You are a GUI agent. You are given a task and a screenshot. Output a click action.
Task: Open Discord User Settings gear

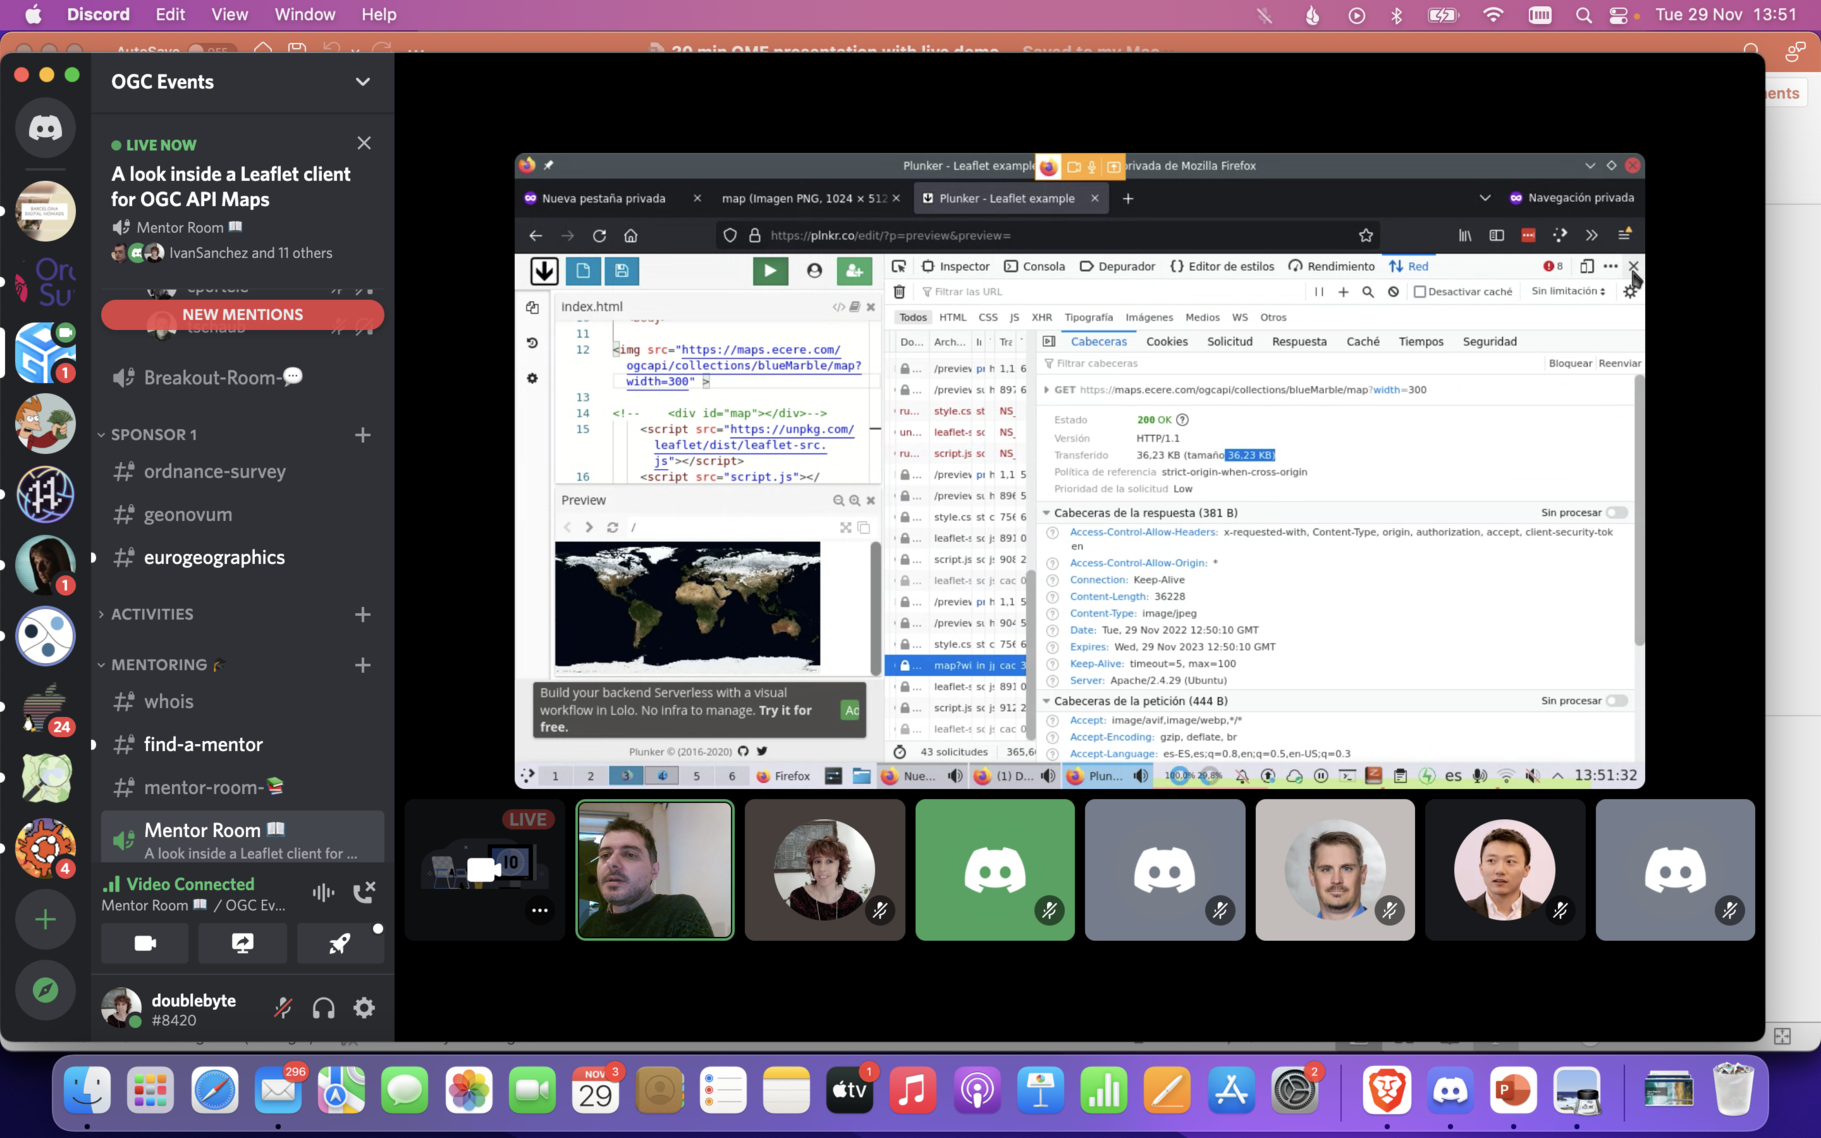(364, 1008)
